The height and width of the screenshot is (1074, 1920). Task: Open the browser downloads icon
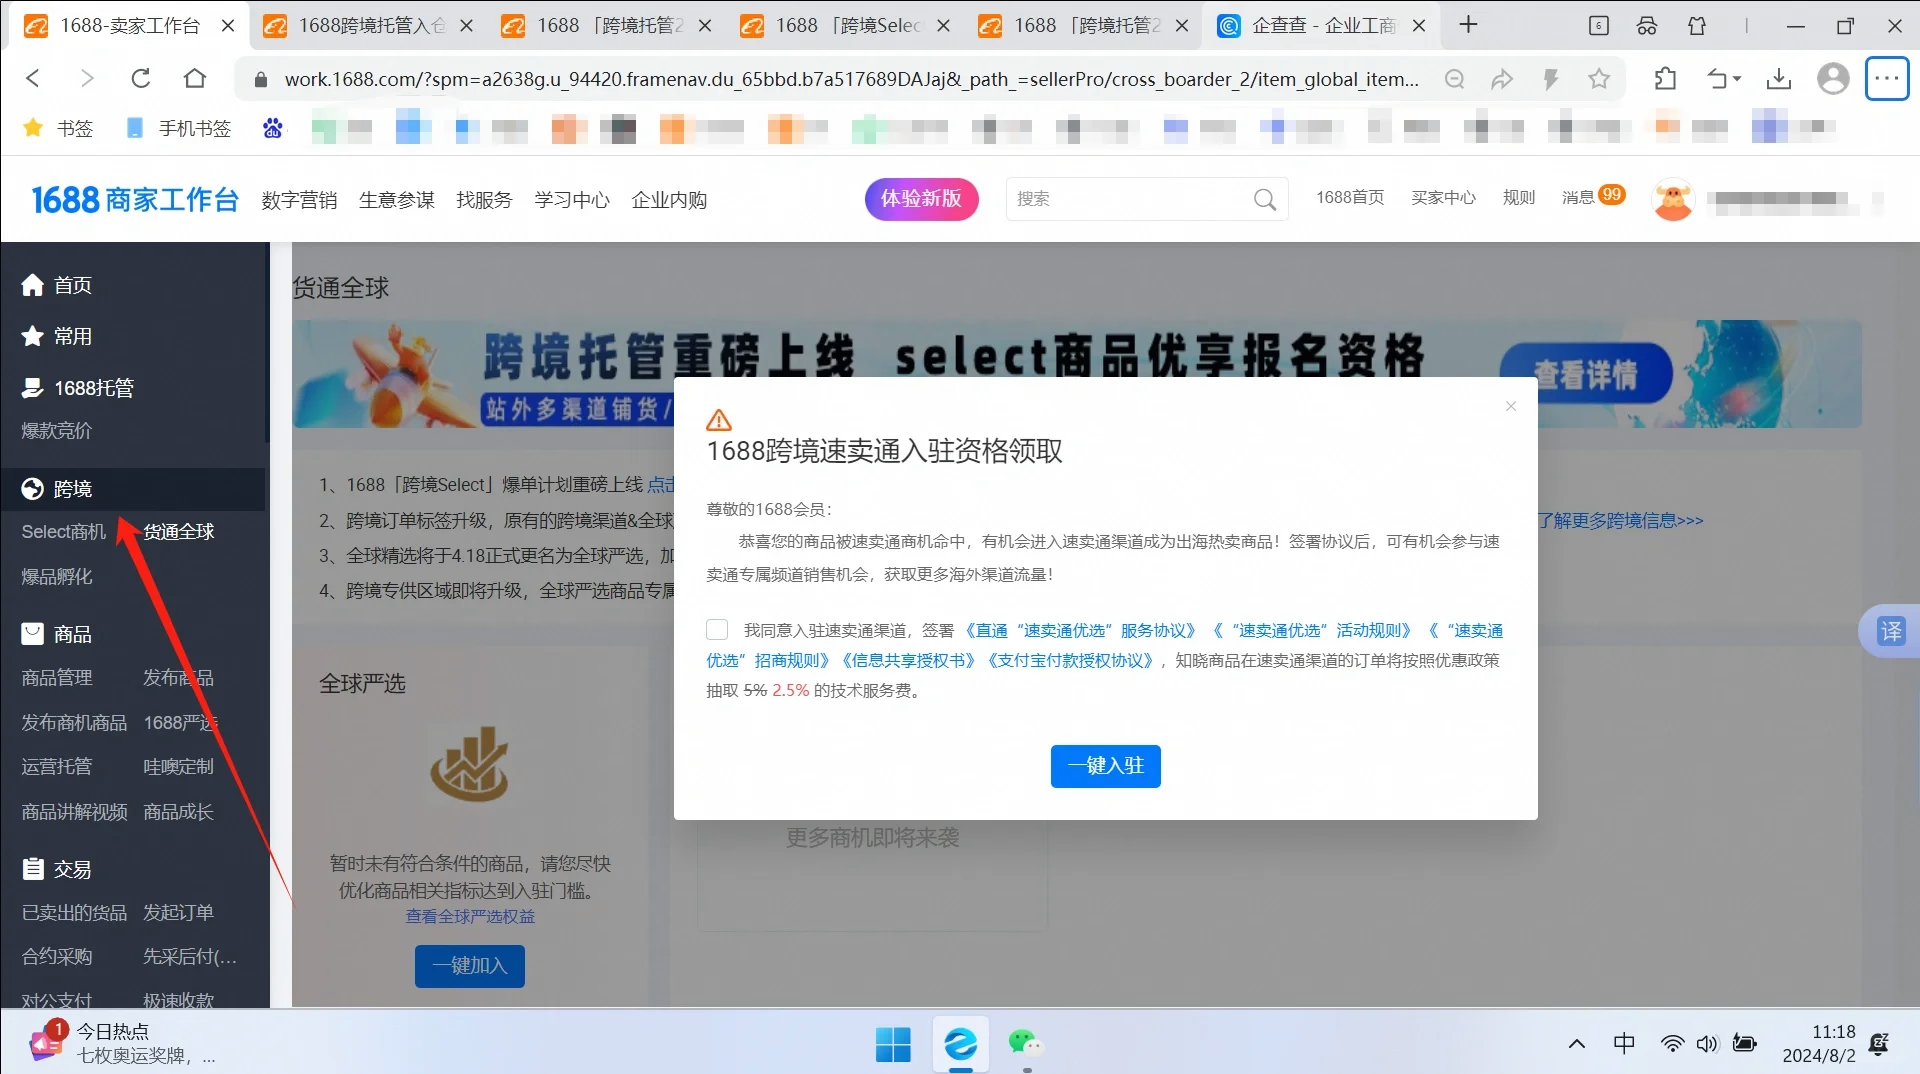tap(1779, 78)
